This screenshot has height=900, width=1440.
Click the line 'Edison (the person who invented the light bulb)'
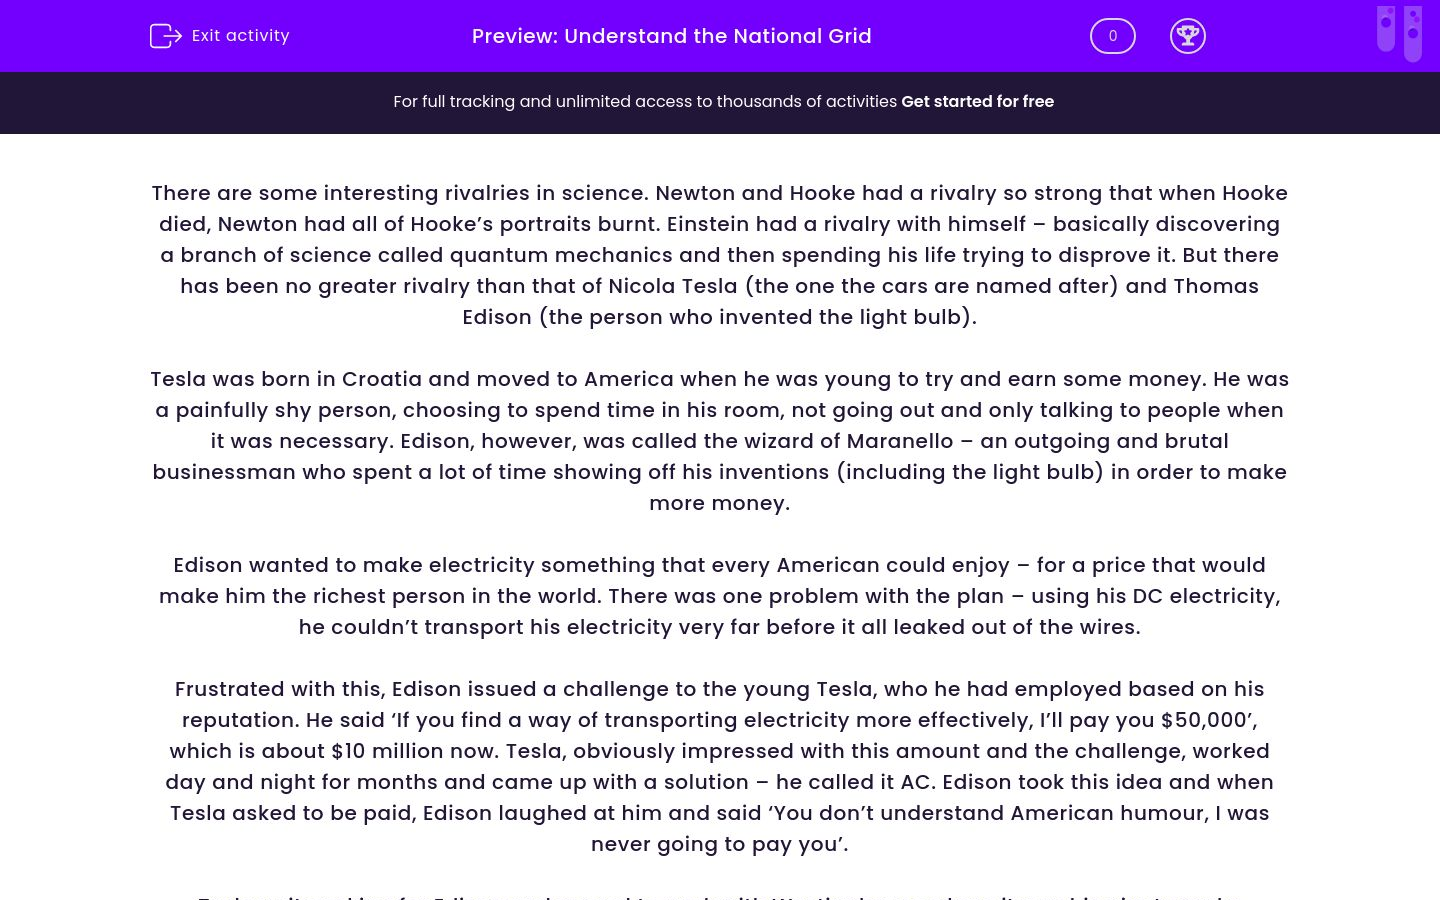coord(719,317)
